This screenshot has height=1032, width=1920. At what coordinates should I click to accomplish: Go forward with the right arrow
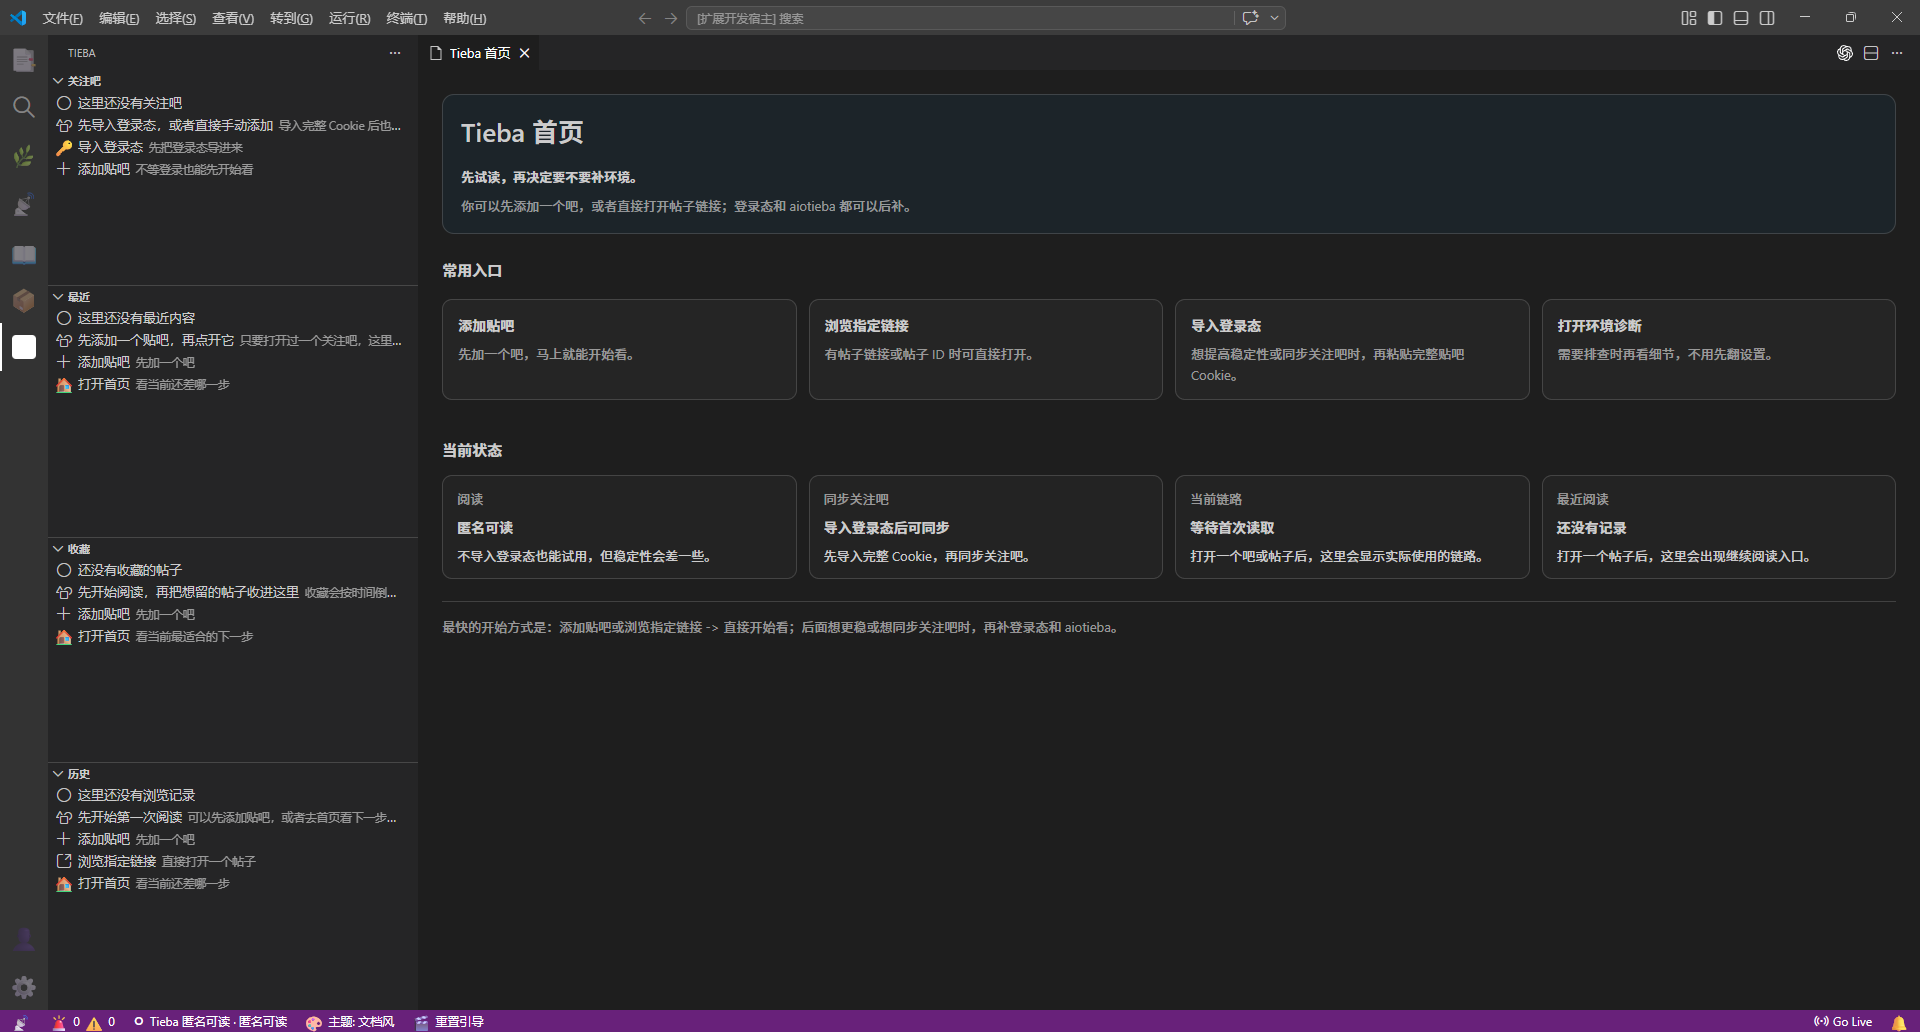[671, 18]
